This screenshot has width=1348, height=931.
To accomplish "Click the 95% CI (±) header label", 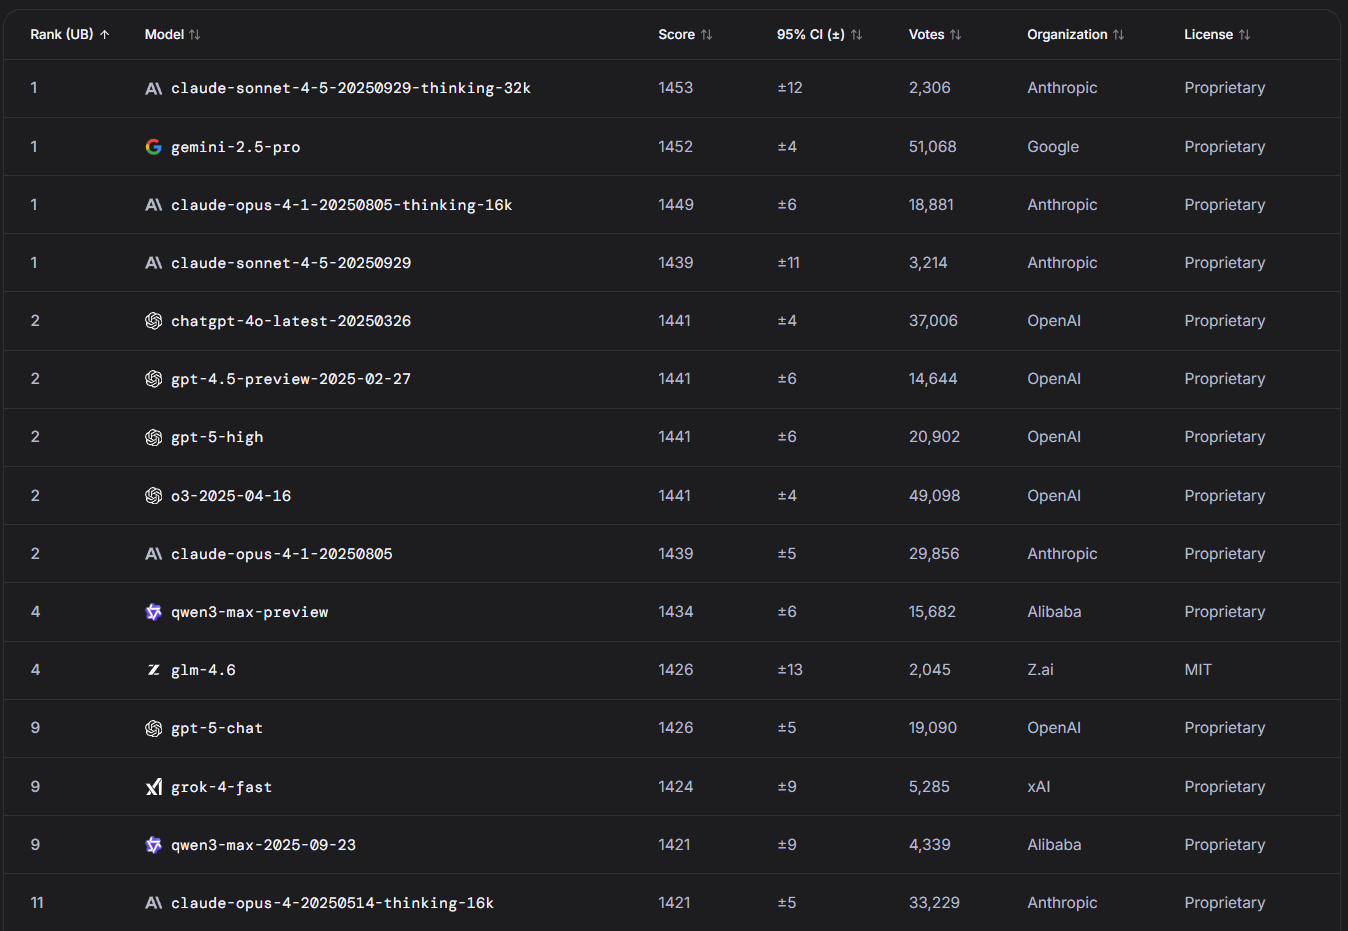I will click(811, 34).
